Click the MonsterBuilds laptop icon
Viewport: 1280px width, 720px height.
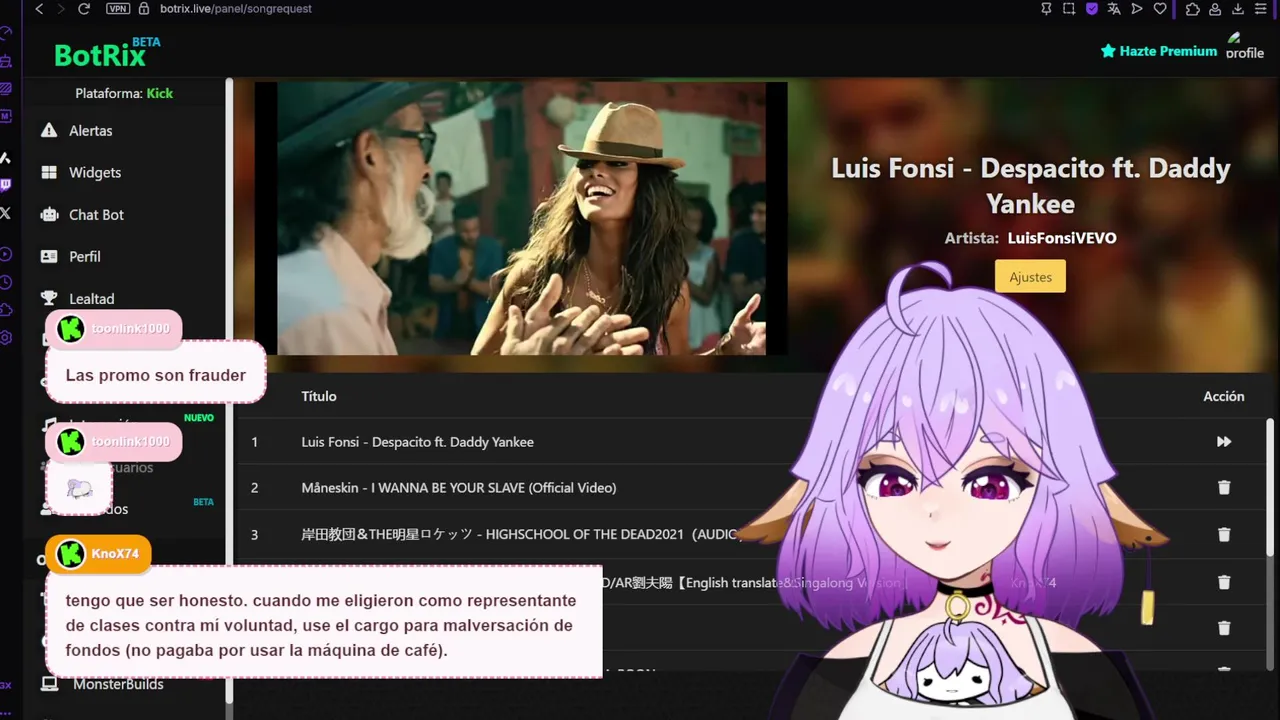click(49, 684)
